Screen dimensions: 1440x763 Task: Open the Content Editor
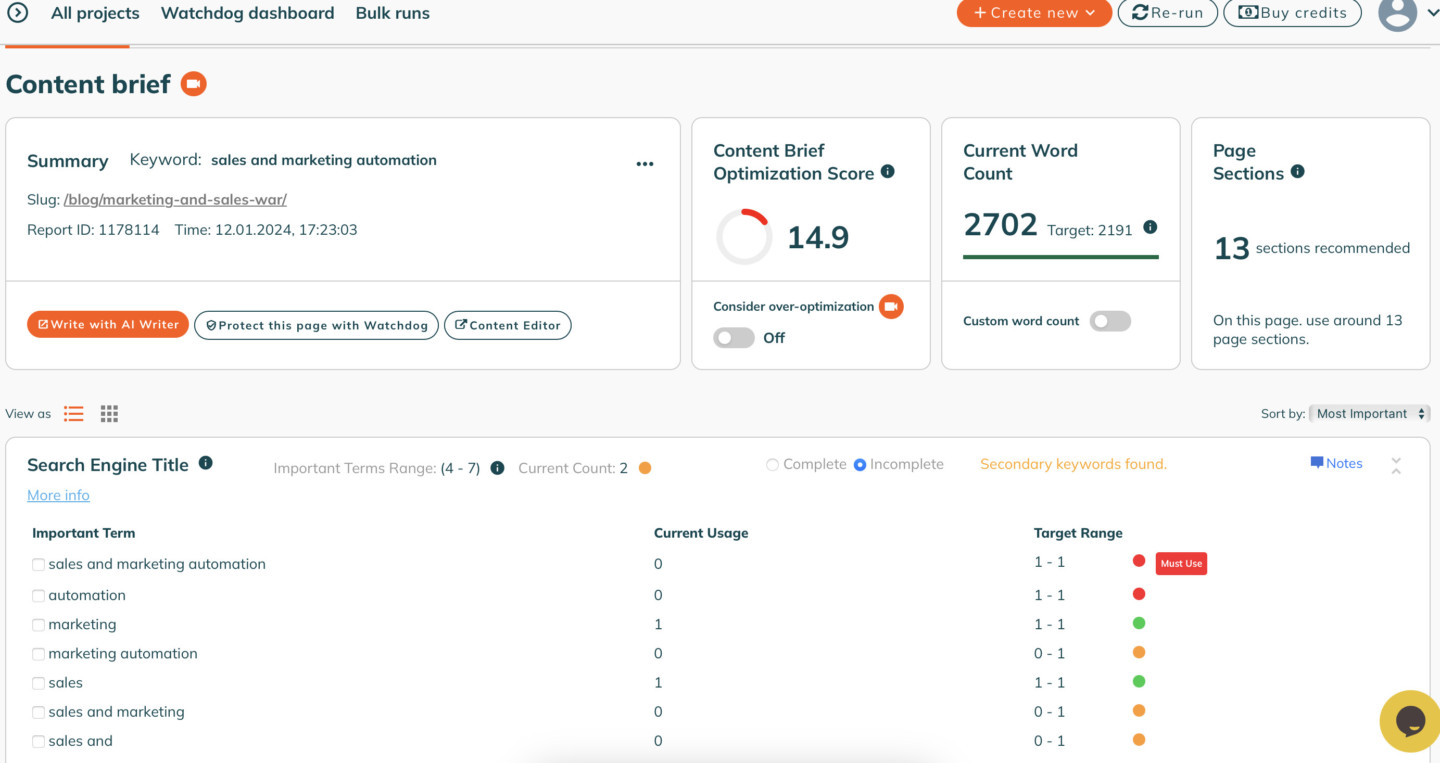507,325
